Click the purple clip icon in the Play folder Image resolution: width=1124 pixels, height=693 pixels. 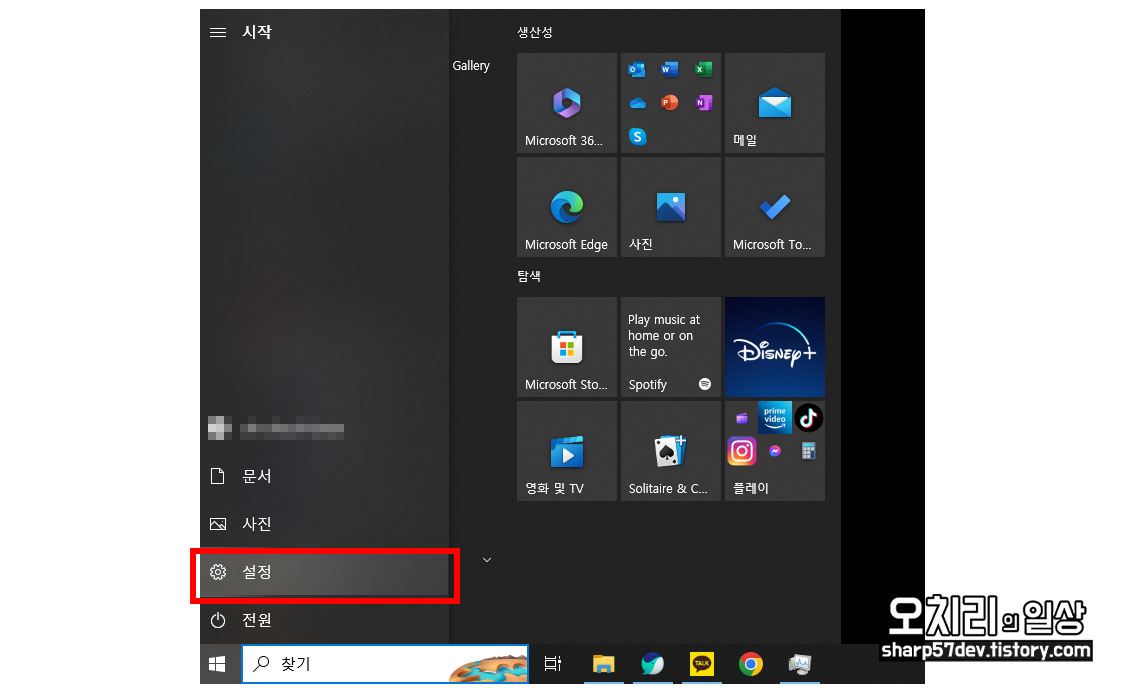point(742,418)
